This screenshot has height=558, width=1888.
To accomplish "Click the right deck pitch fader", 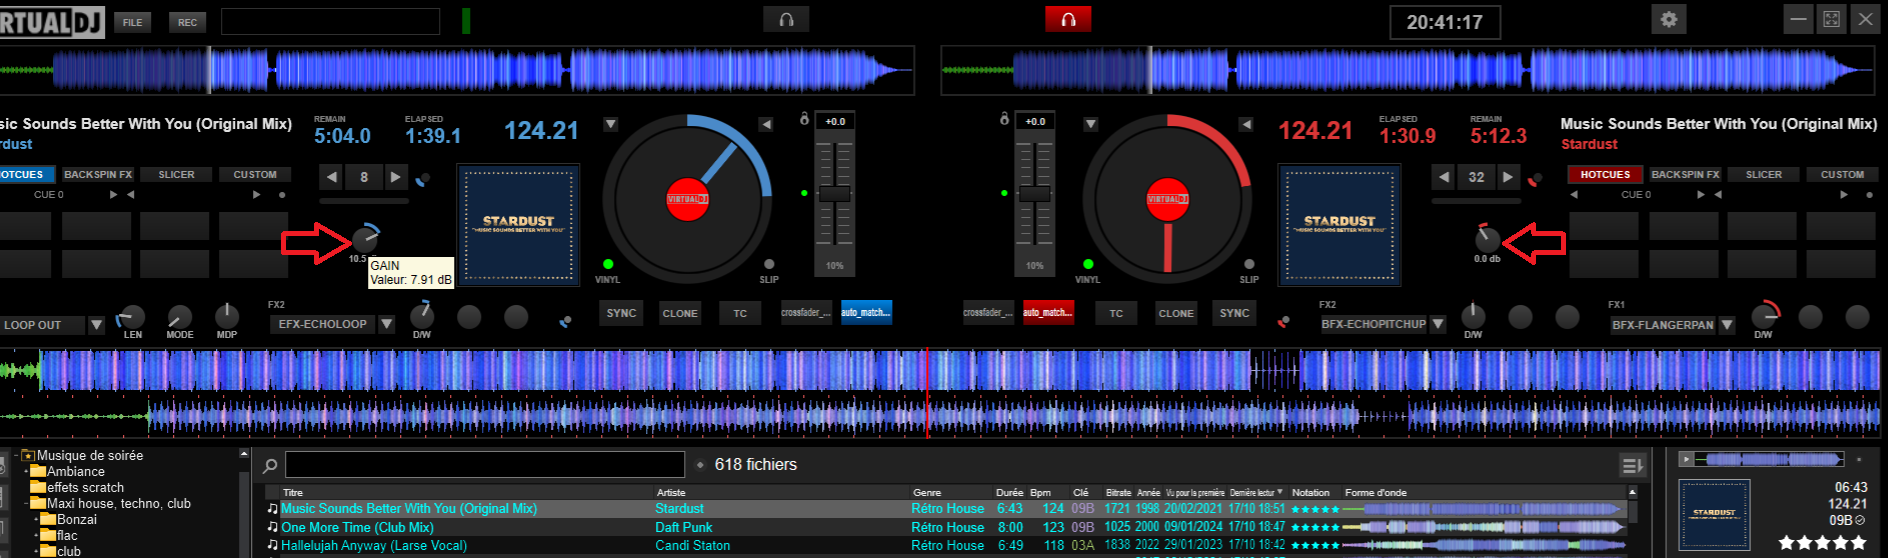I will tap(1034, 194).
